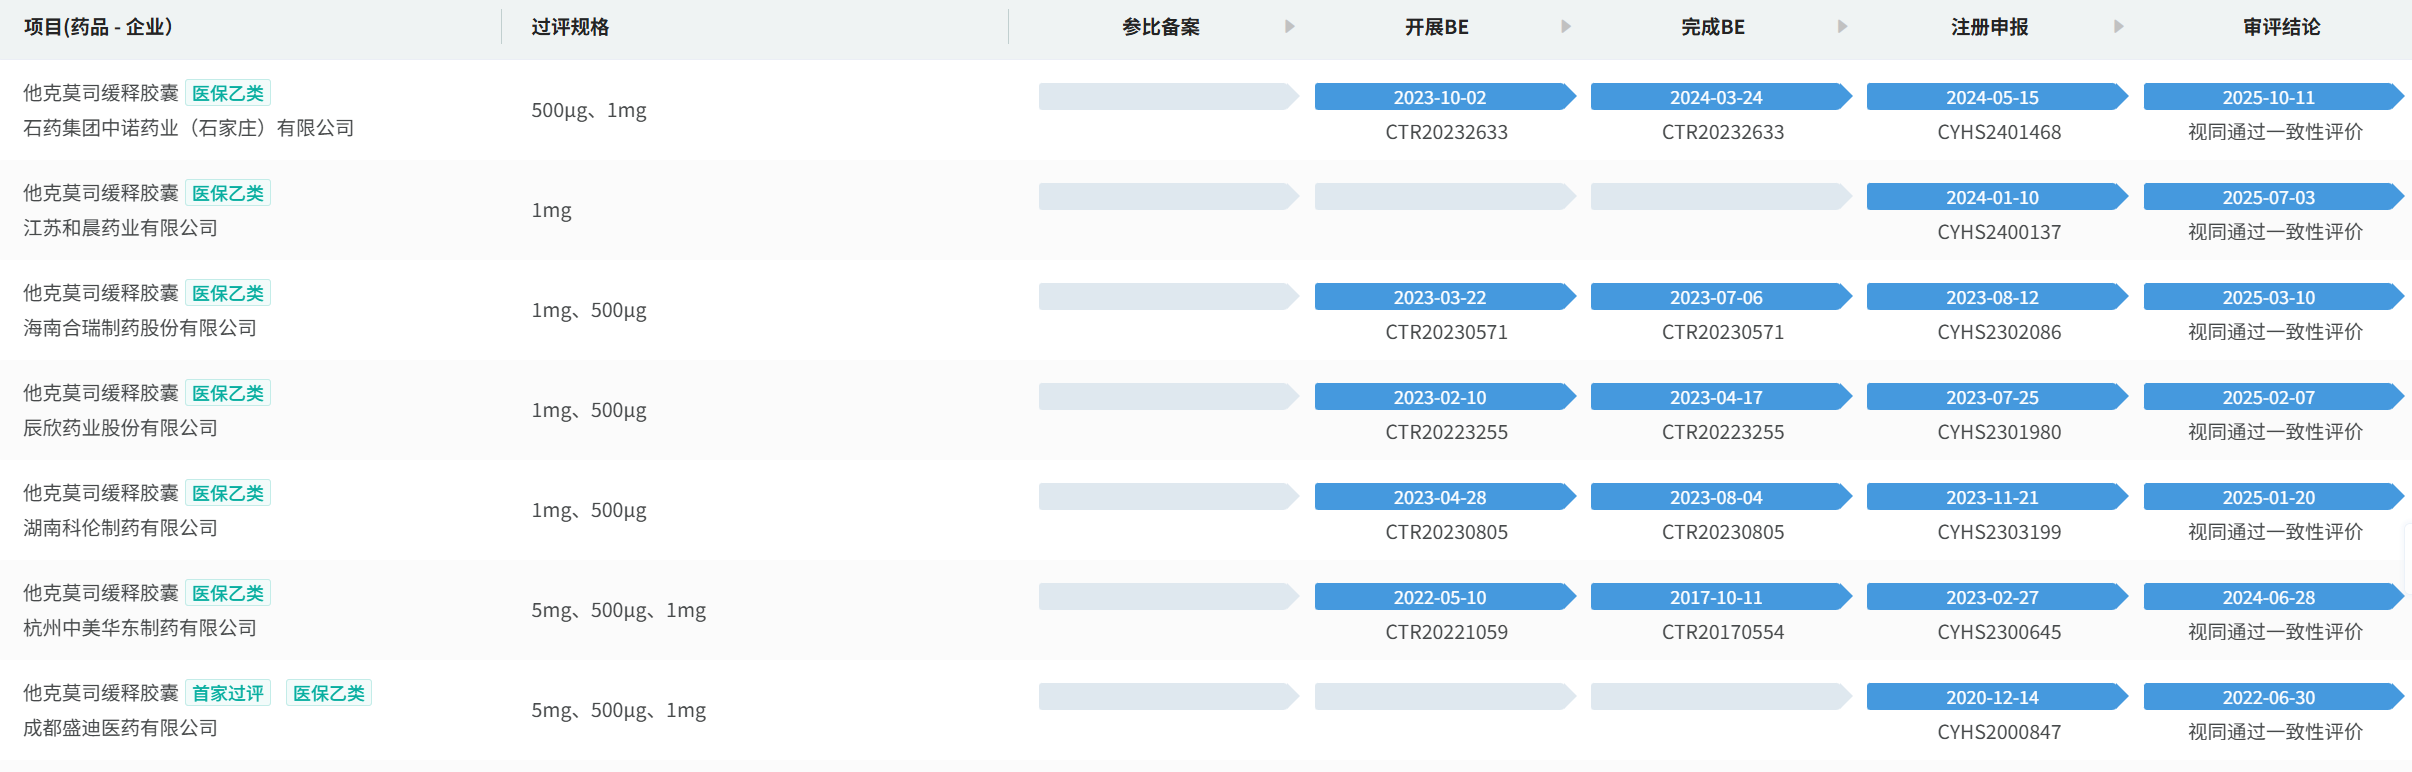Open CTR20170554 completed BE trial record
2412x772 pixels.
(x=1722, y=632)
